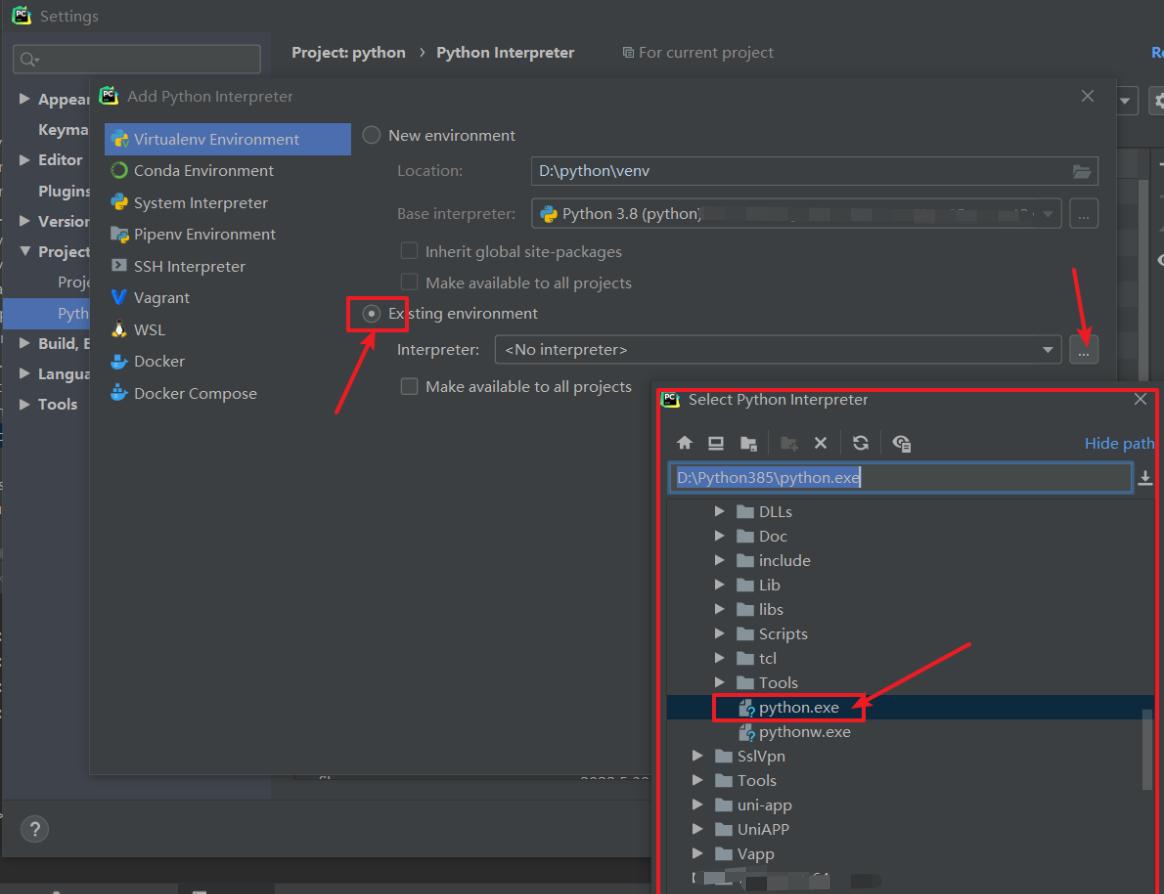Choose Docker Compose interpreter type
The image size is (1164, 894).
pyautogui.click(x=195, y=393)
